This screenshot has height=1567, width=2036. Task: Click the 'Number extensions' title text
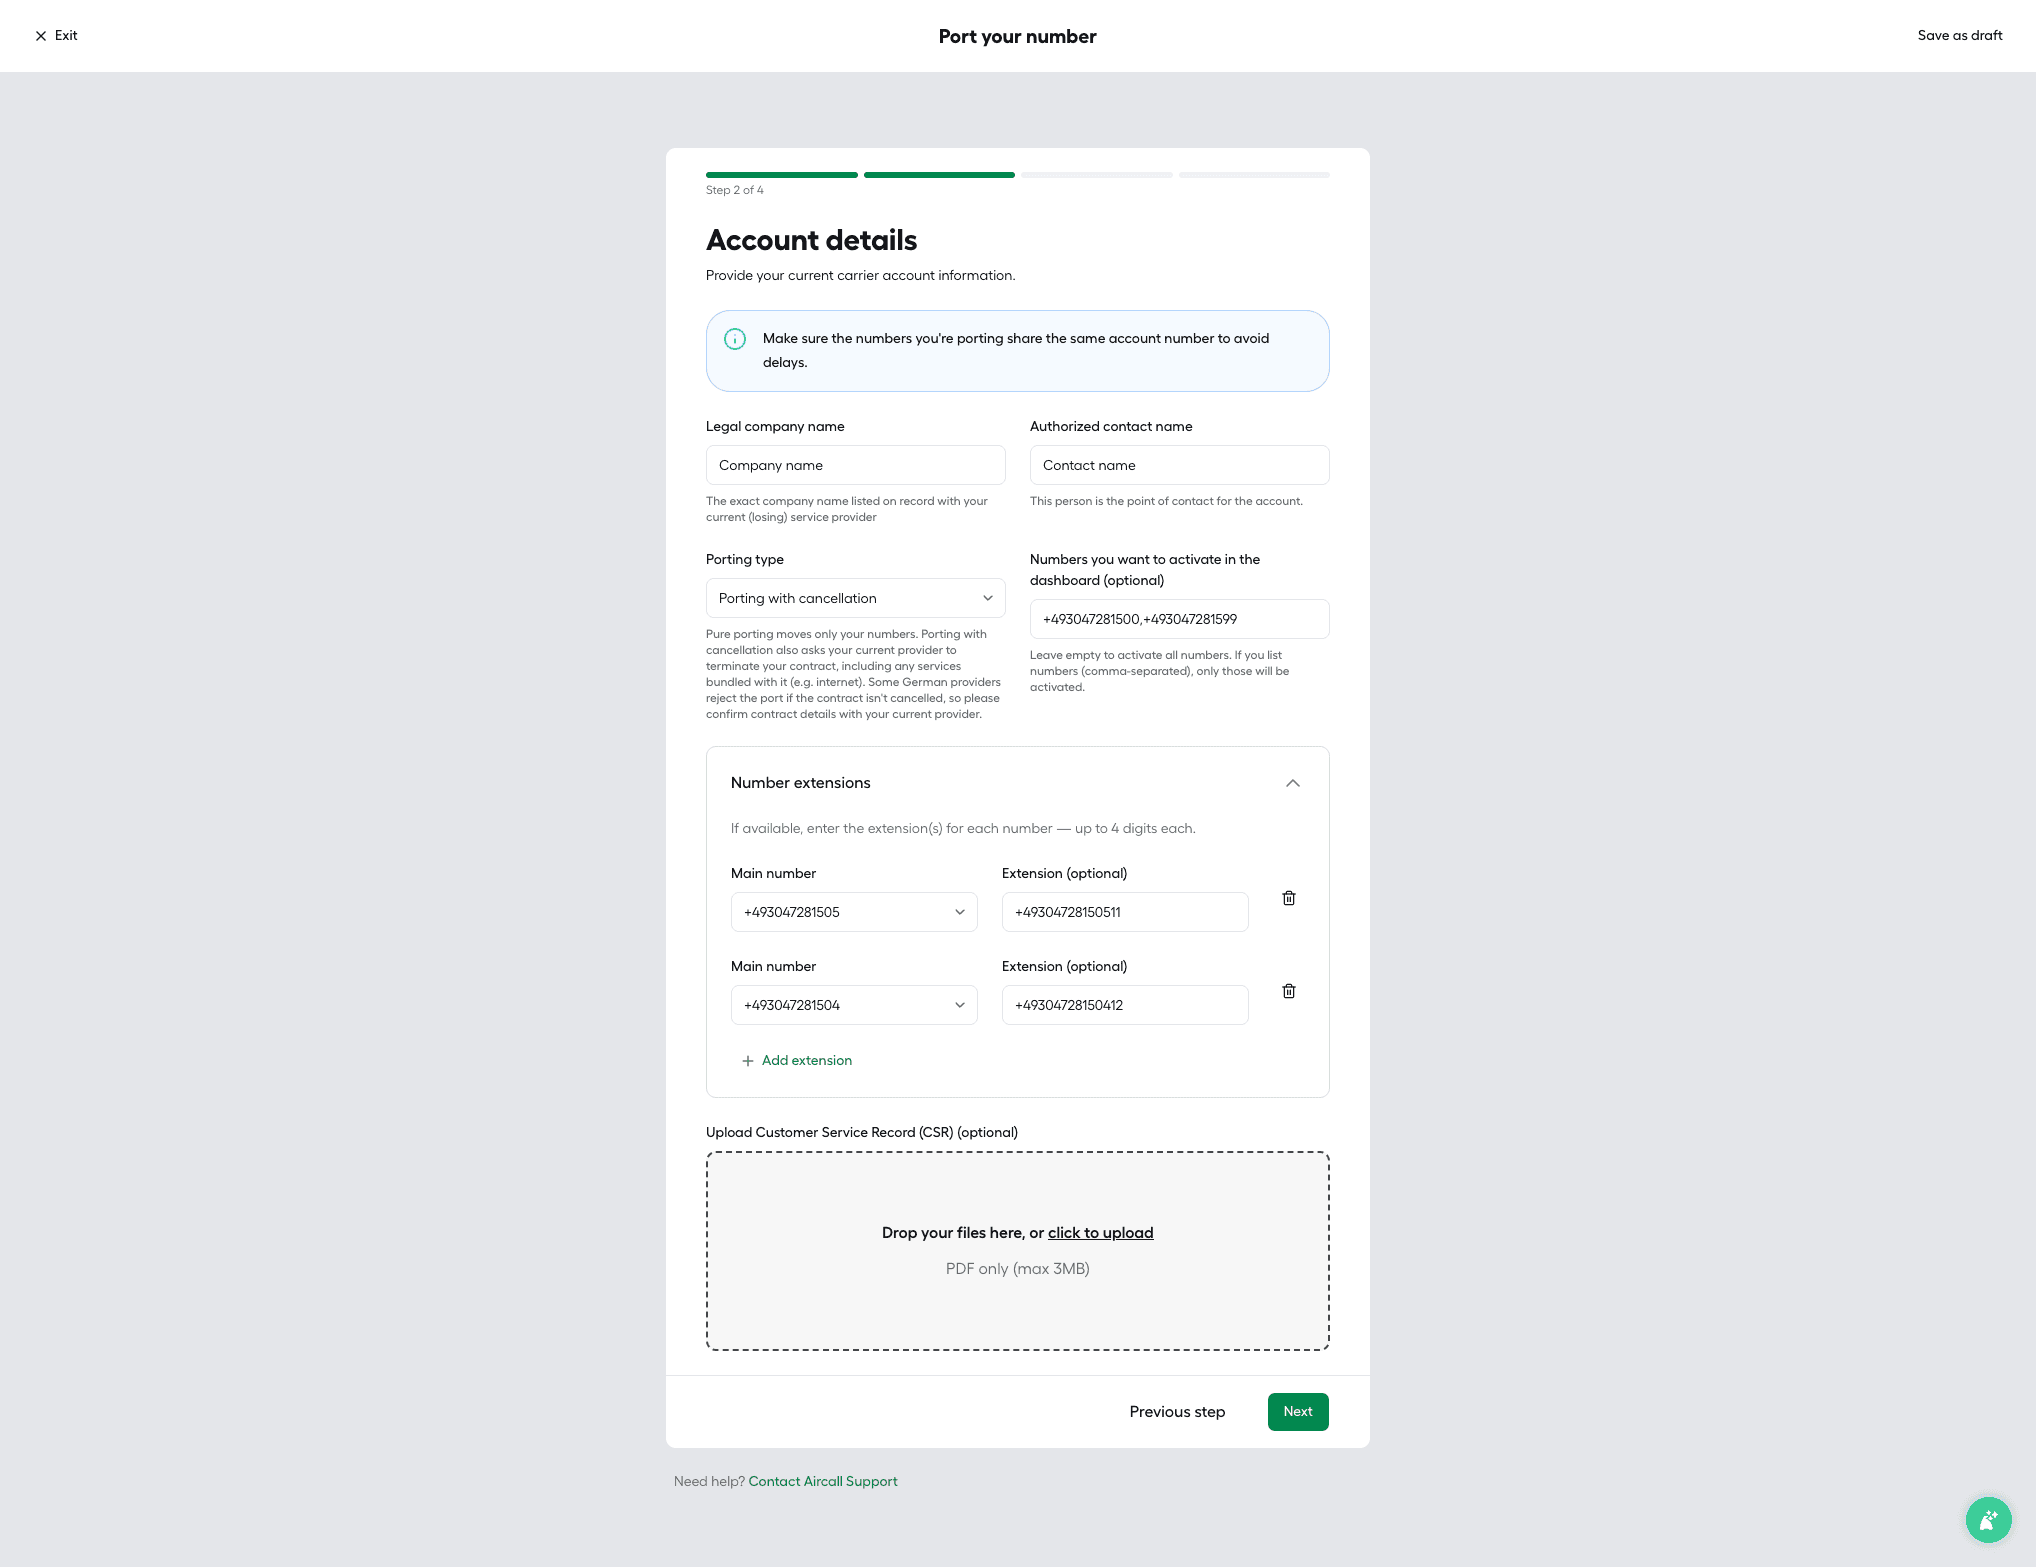point(801,783)
